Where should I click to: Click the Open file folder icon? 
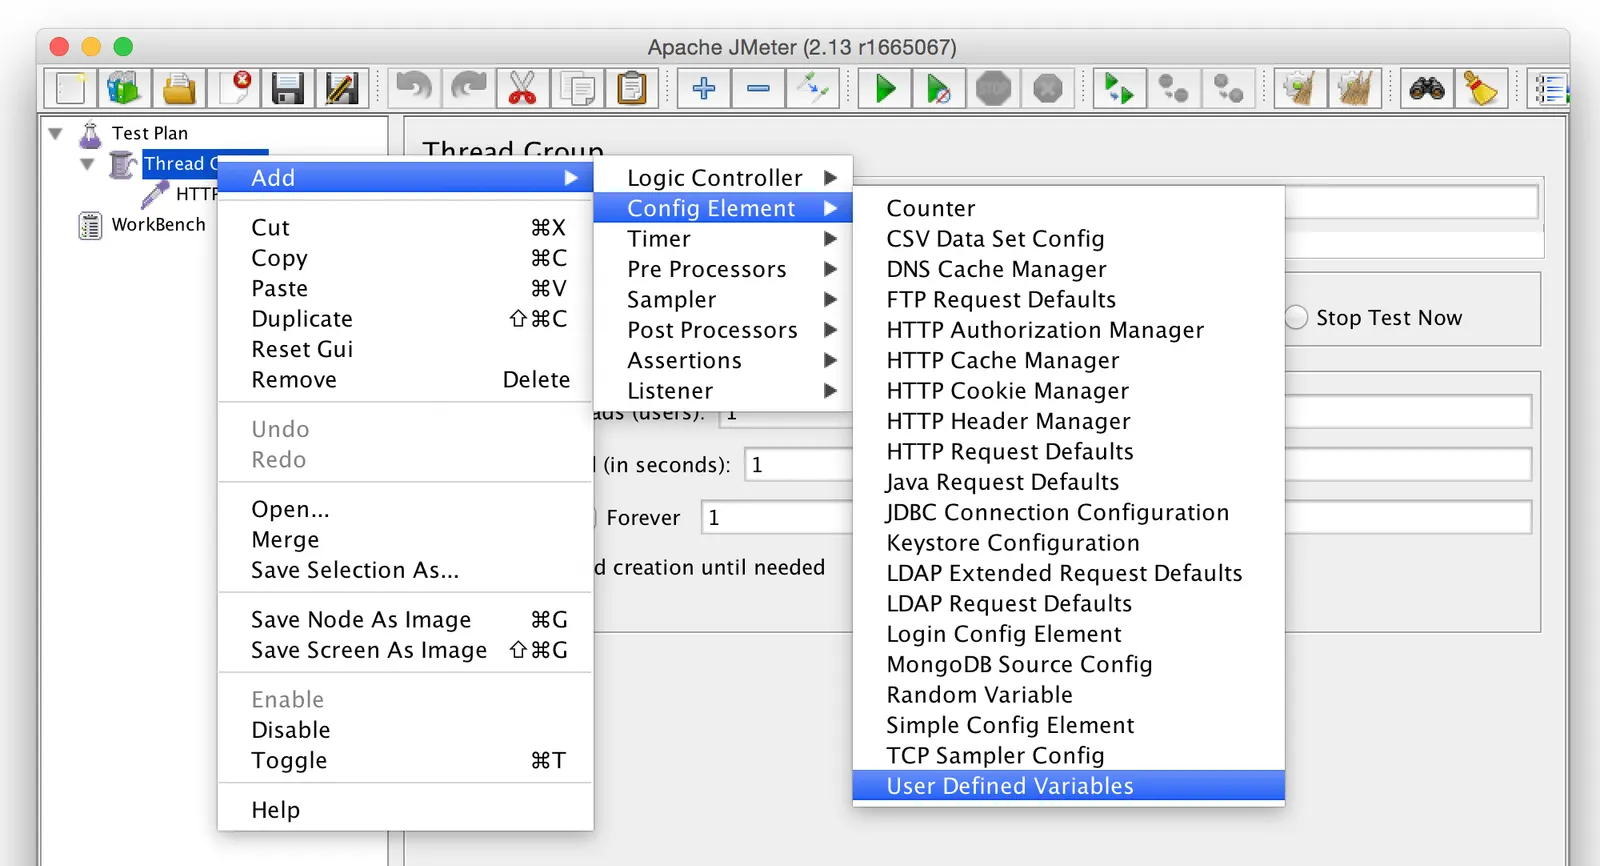(179, 89)
